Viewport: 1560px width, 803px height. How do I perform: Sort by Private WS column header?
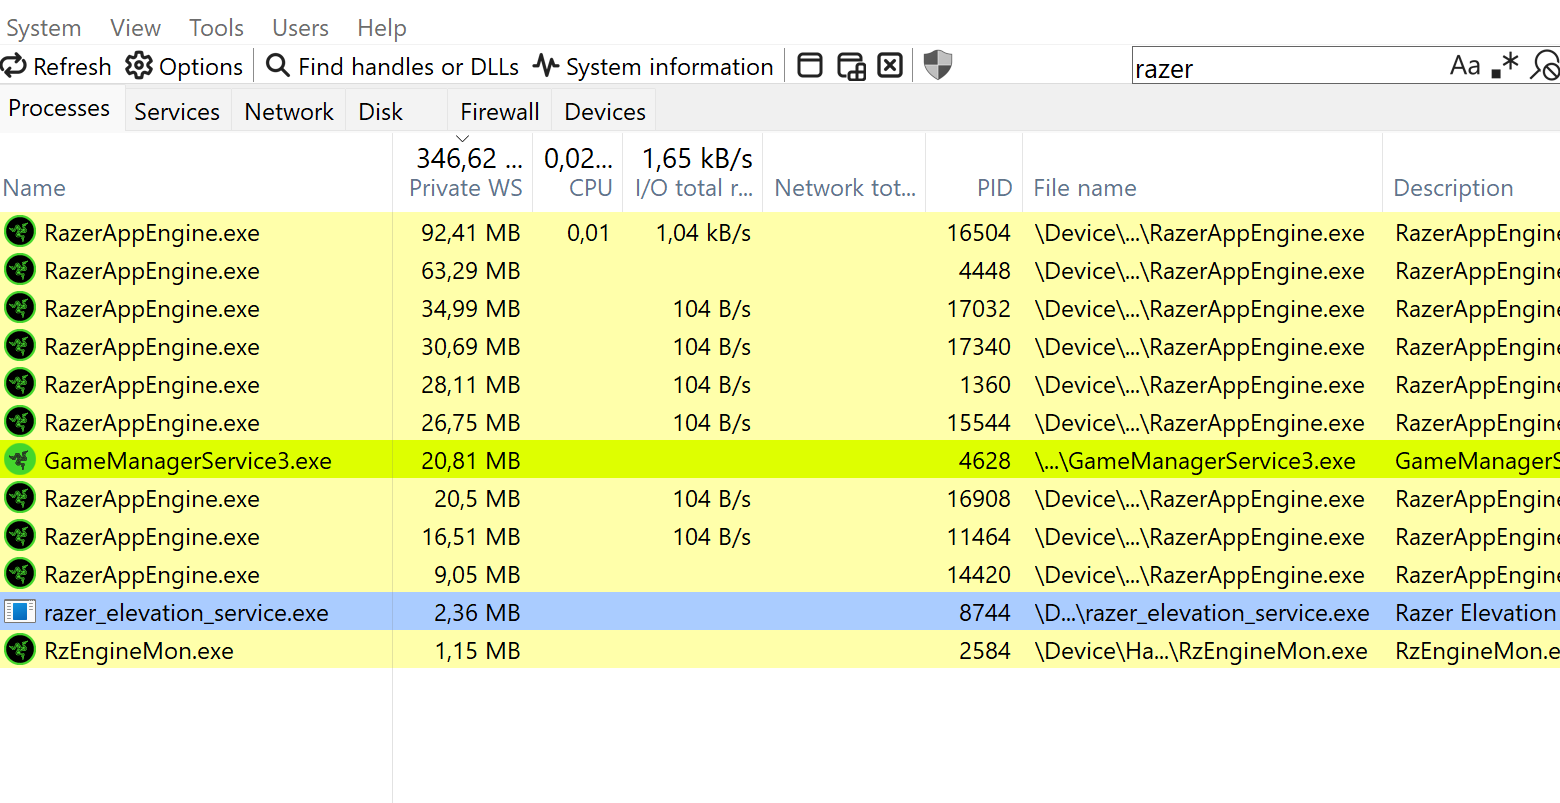[463, 172]
